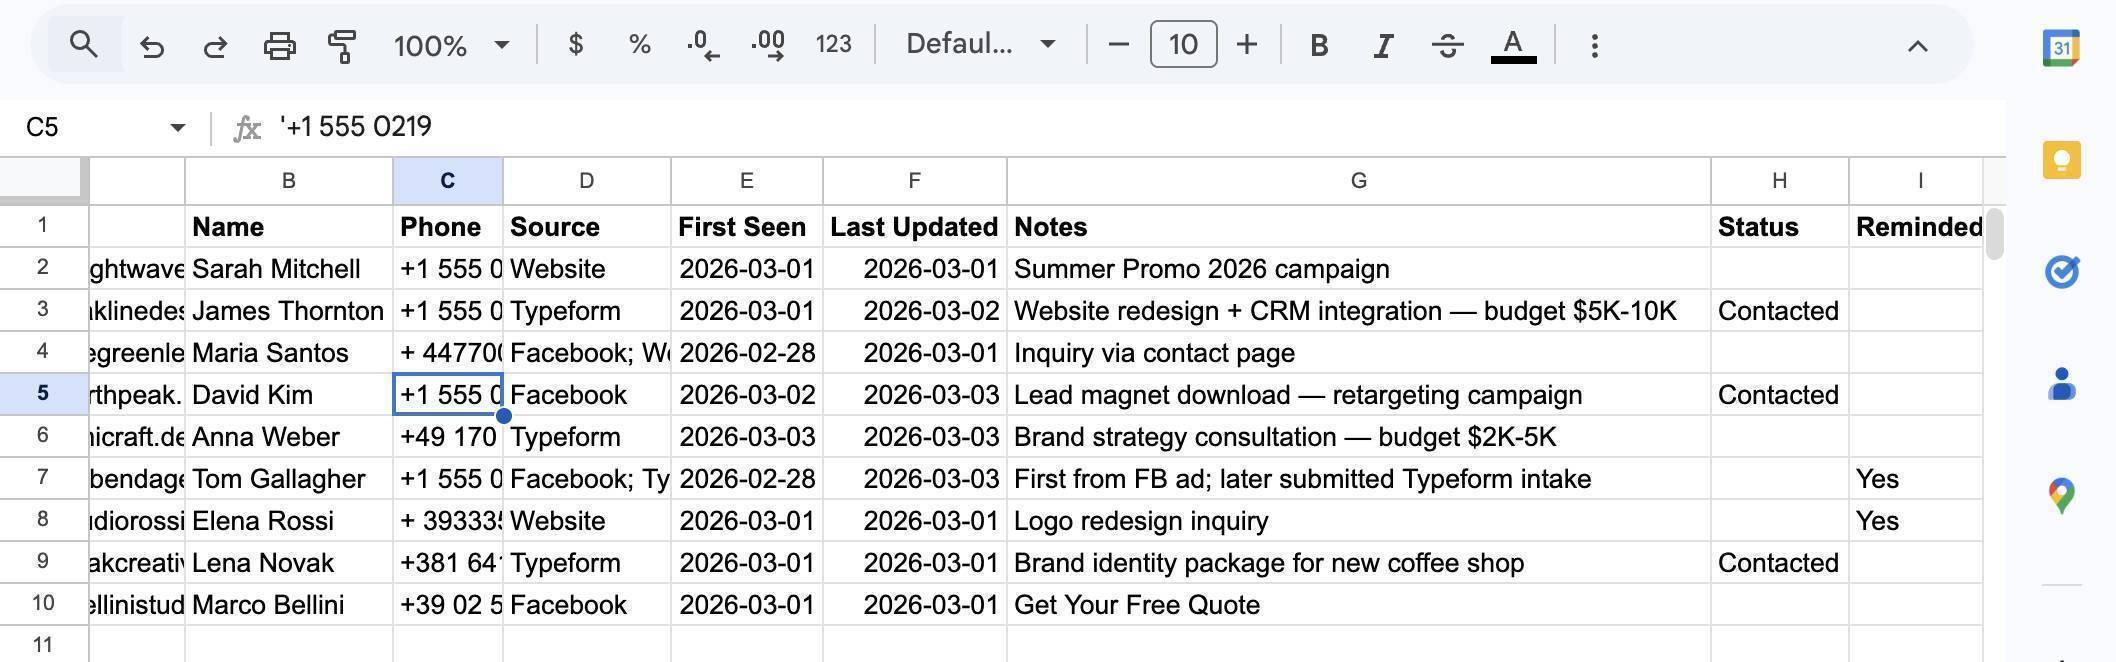Viewport: 2116px width, 662px height.
Task: Format selected cell as percent
Action: point(639,45)
